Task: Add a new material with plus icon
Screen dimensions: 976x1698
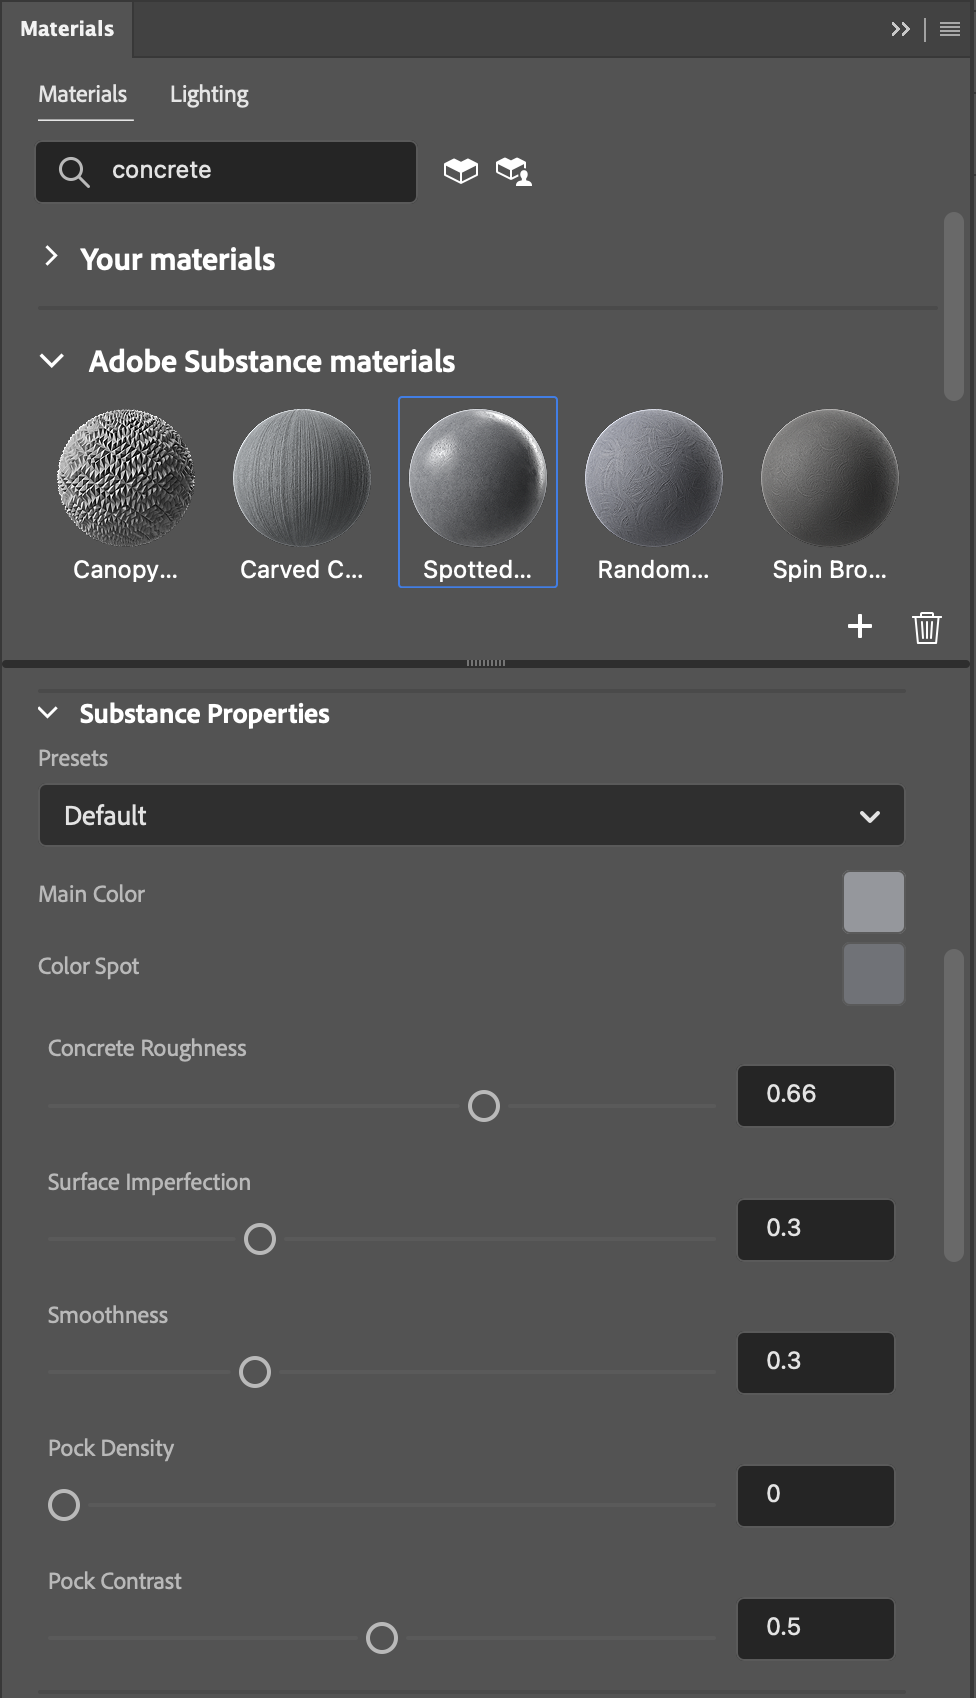Action: point(860,627)
